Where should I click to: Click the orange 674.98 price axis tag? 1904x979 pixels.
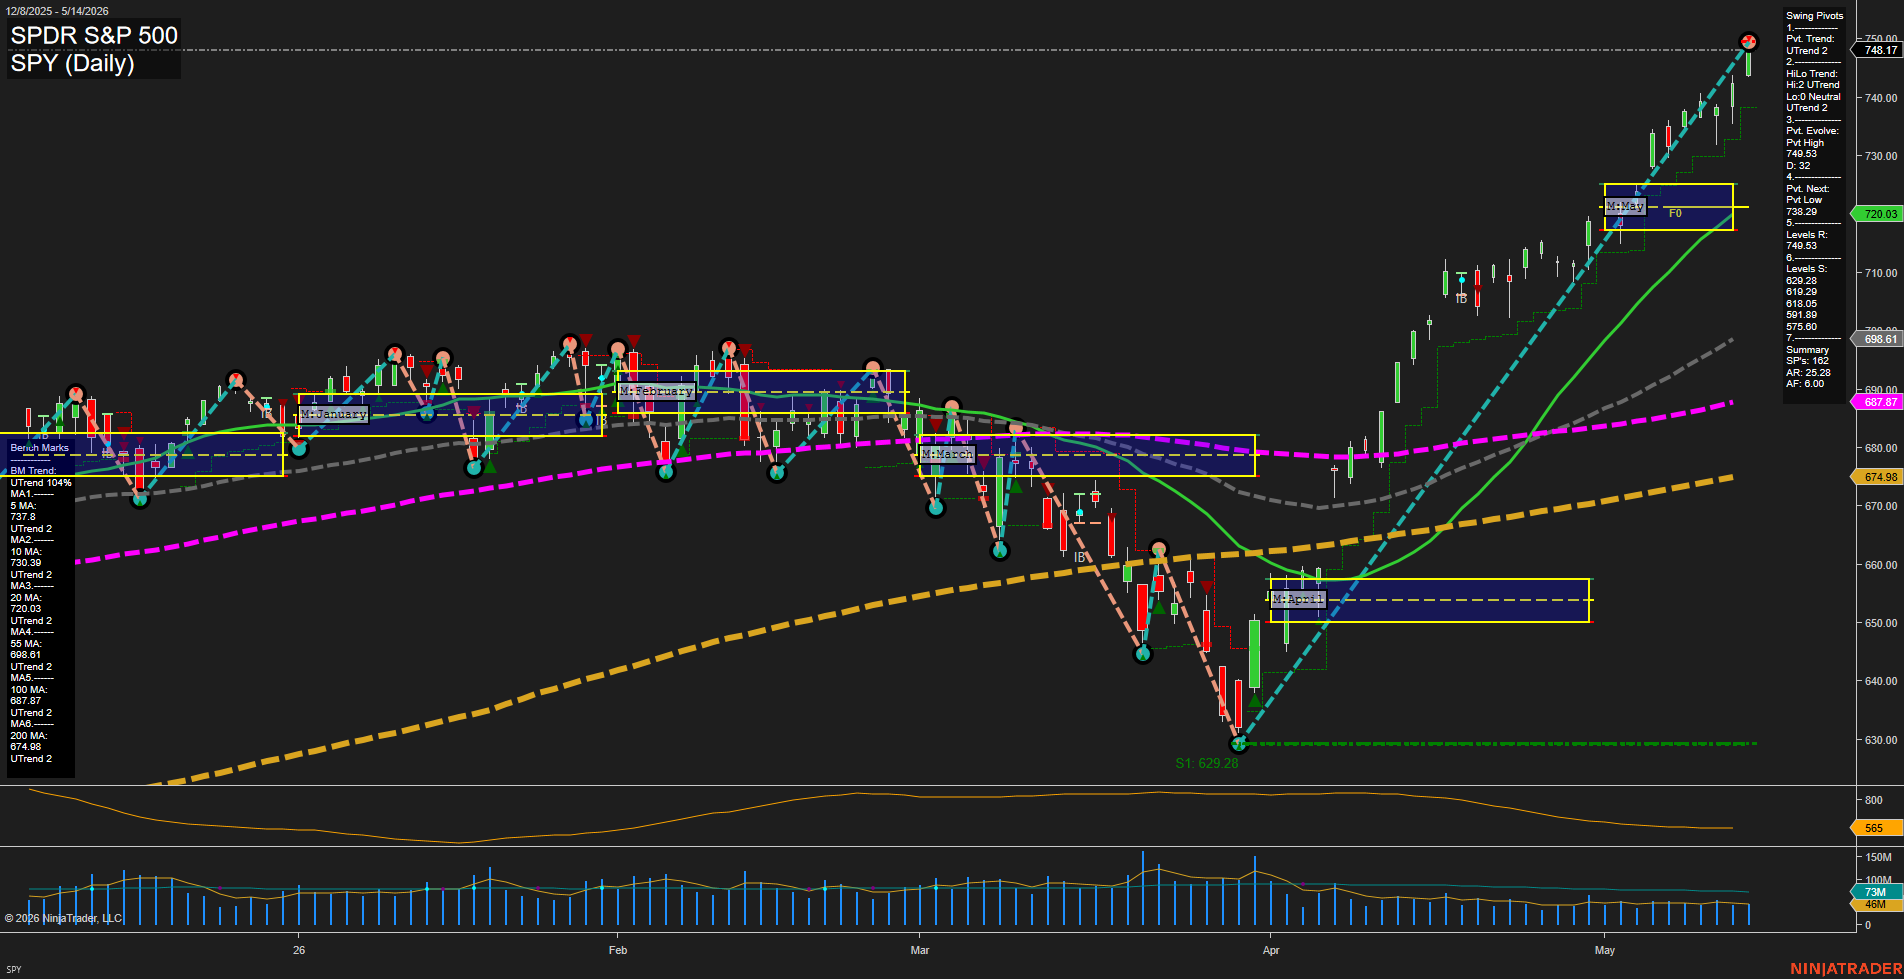tap(1880, 477)
